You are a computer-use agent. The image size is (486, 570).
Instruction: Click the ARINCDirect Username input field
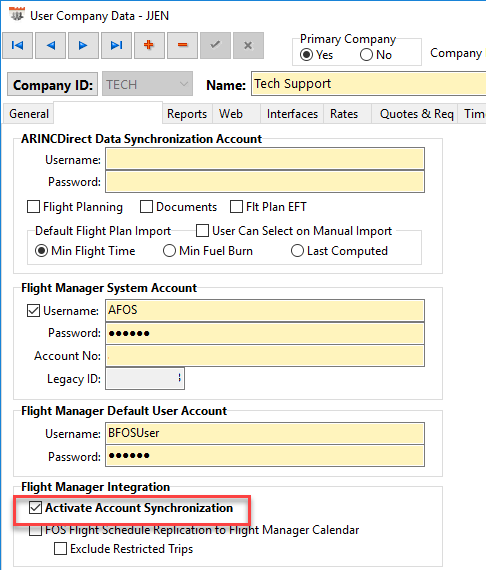coord(265,159)
